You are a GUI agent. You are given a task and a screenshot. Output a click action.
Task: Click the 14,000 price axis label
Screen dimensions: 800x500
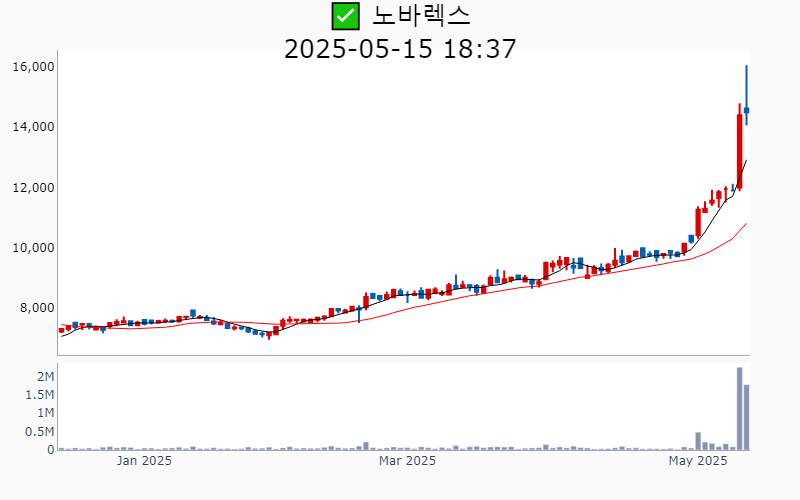point(33,127)
